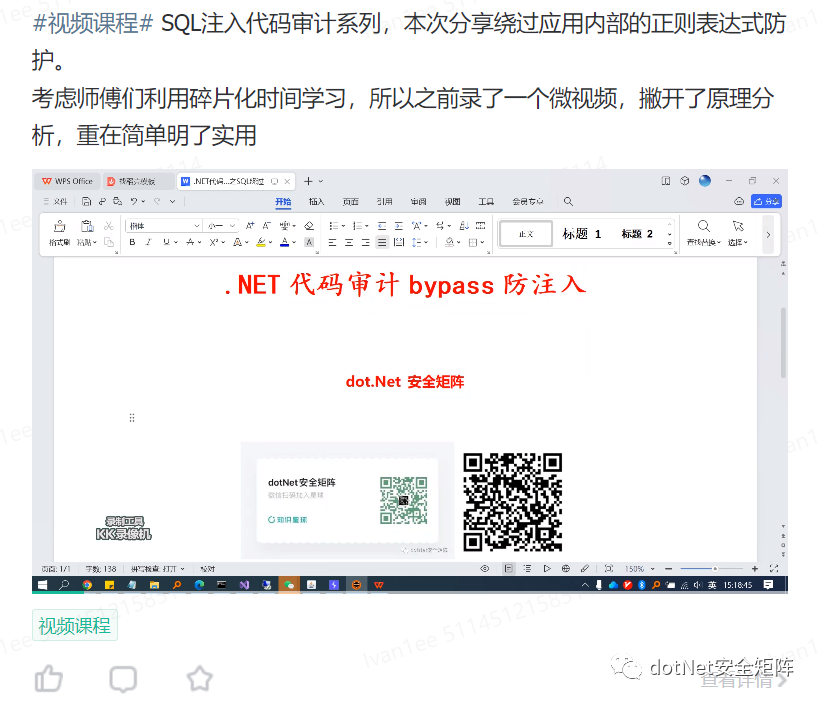Switch to the 页面 ribbon tab

pos(350,201)
